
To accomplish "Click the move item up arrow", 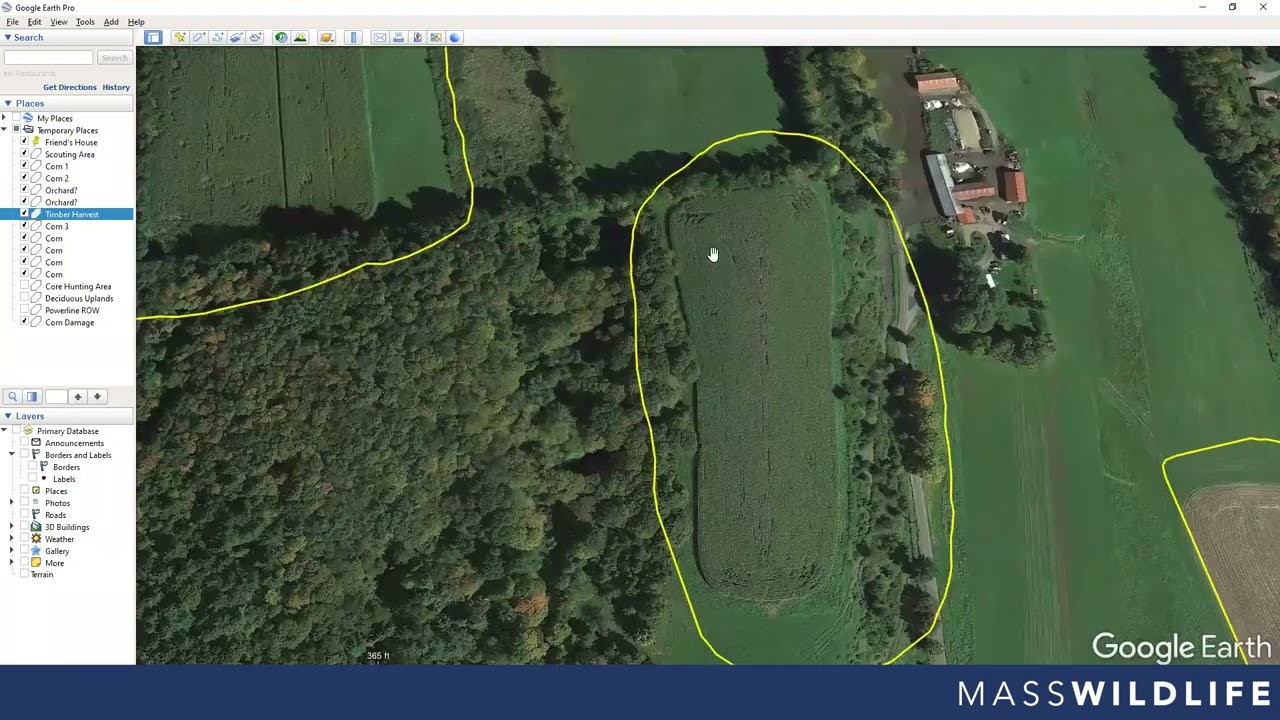I will tap(78, 397).
